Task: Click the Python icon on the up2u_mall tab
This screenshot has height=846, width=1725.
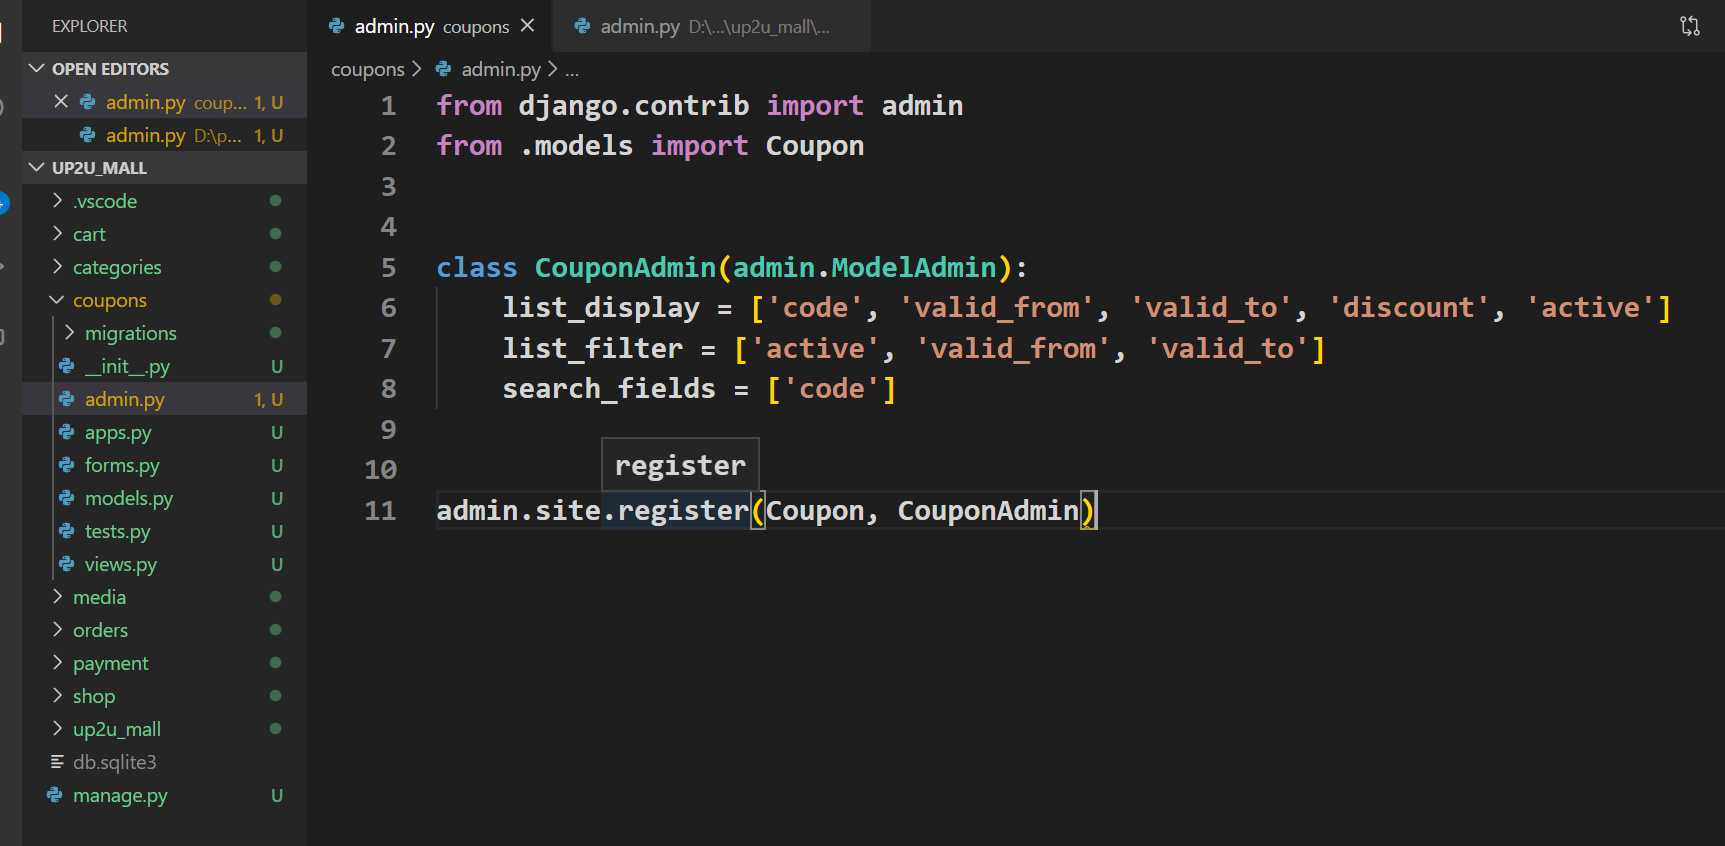Action: 582,26
